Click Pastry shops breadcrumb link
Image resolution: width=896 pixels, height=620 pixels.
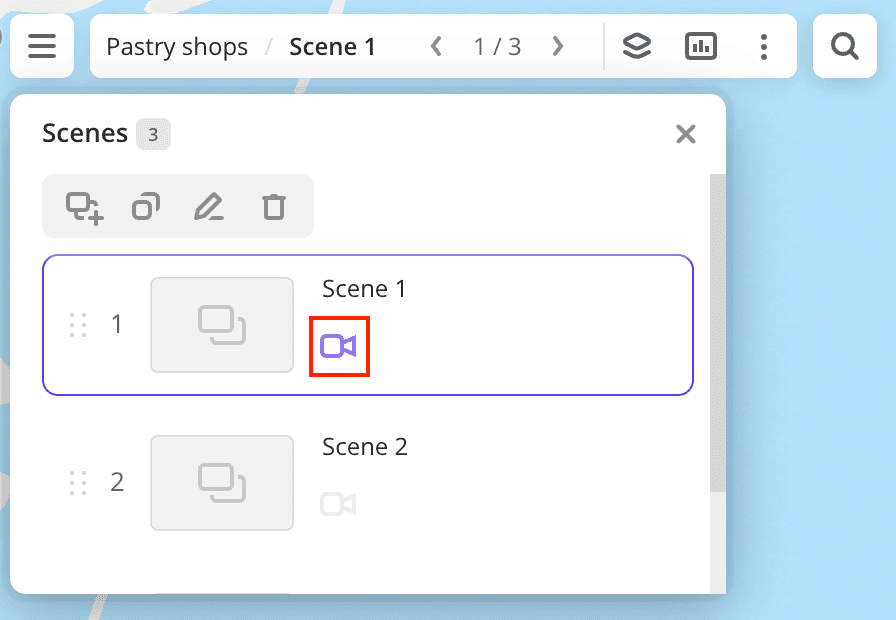[177, 46]
